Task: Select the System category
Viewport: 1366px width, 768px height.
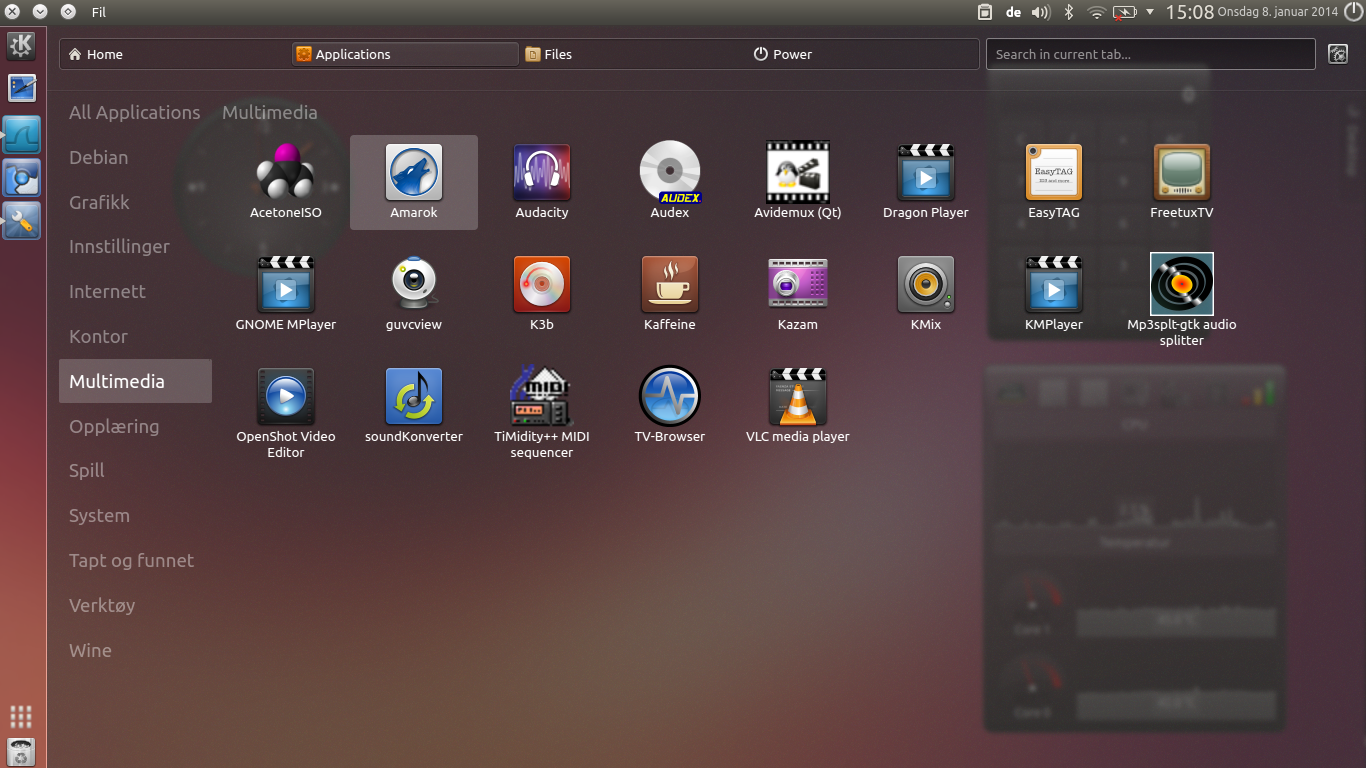Action: tap(135, 516)
